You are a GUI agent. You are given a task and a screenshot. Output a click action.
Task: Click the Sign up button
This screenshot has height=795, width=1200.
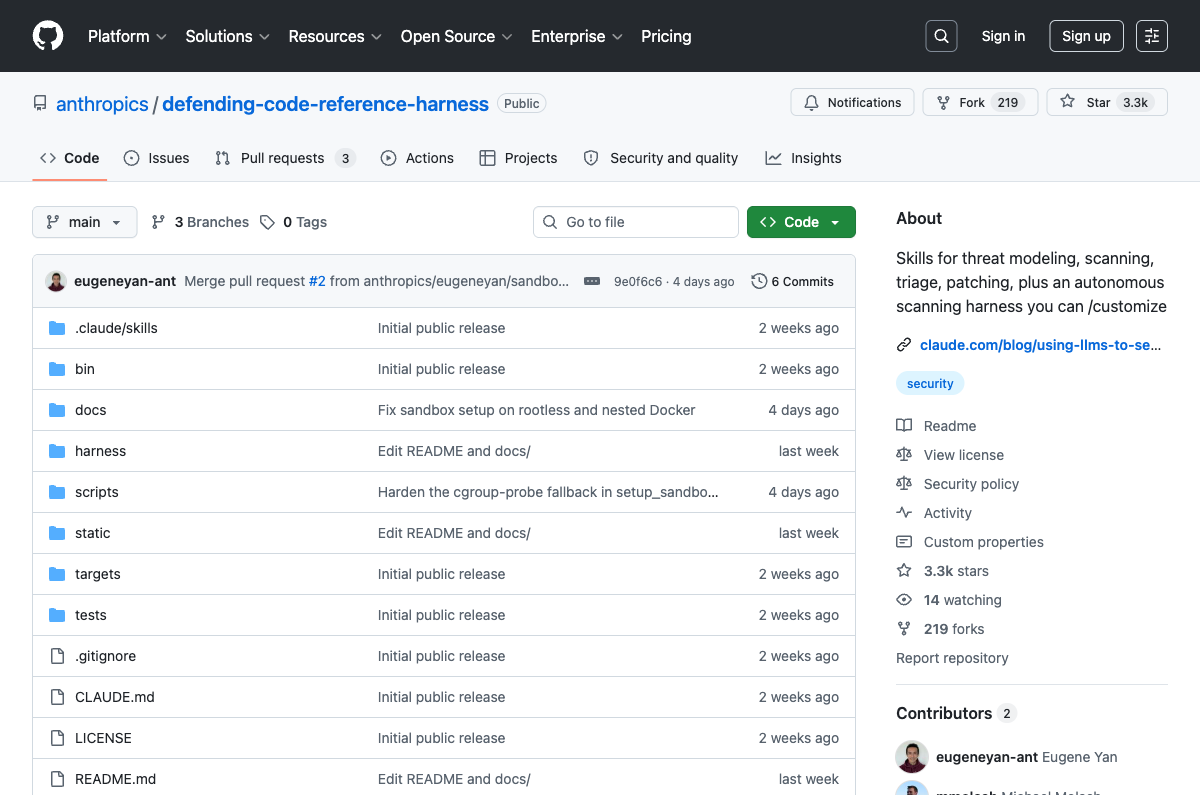(1086, 36)
